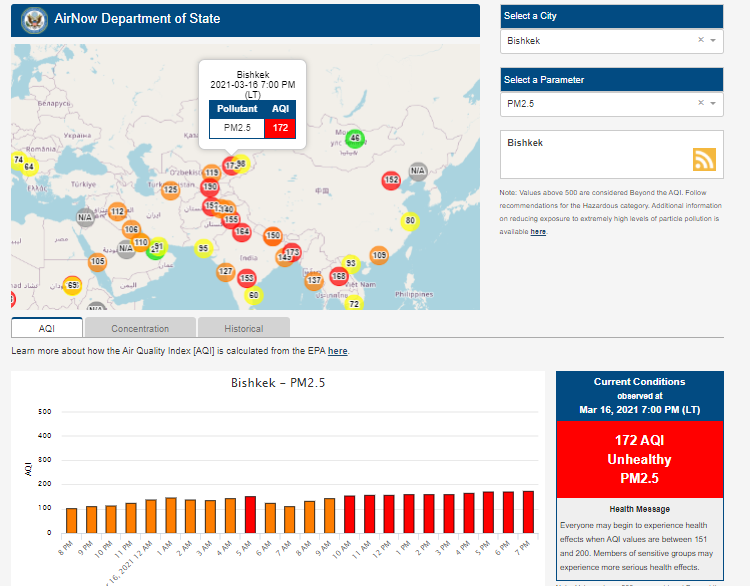Image resolution: width=750 pixels, height=586 pixels.
Task: Select the red 168 AQI map marker
Action: pos(339,275)
